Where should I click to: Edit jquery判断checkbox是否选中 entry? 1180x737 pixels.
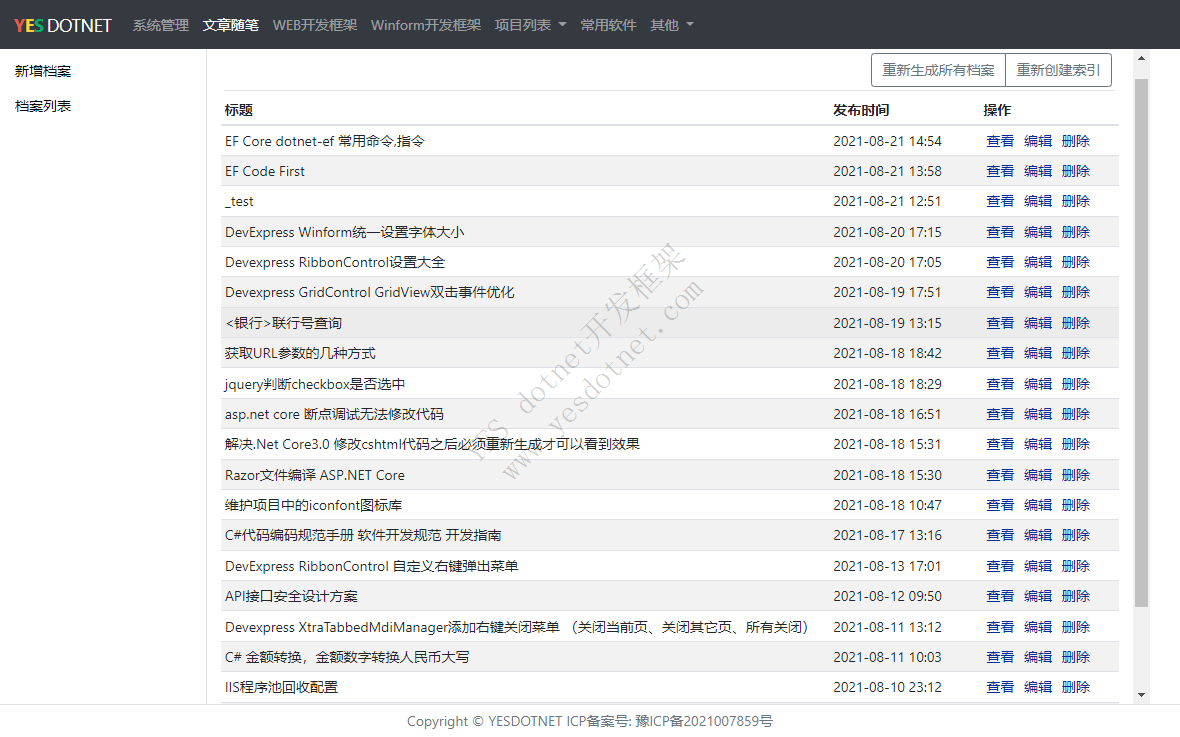pos(1038,384)
